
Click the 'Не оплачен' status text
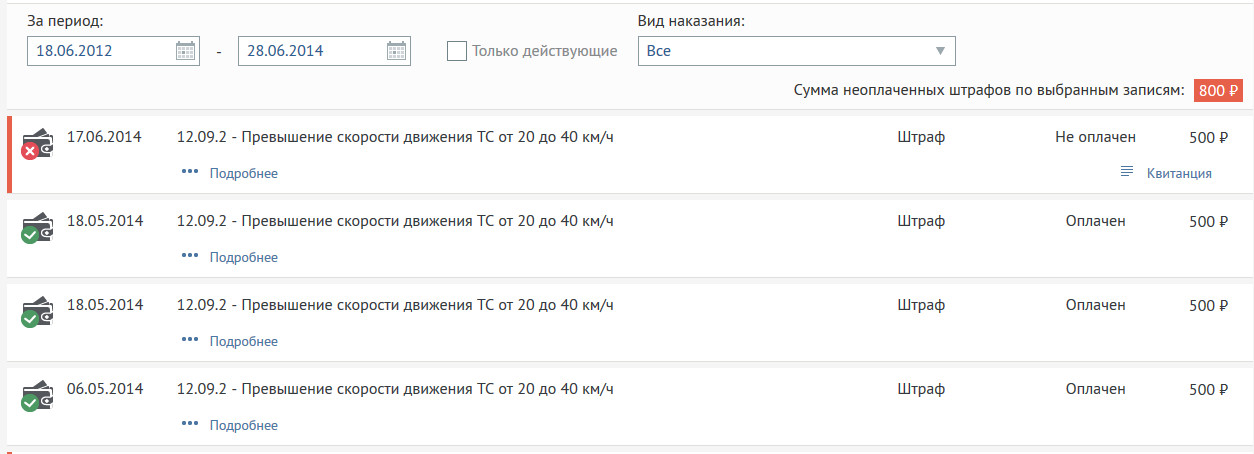point(1095,137)
